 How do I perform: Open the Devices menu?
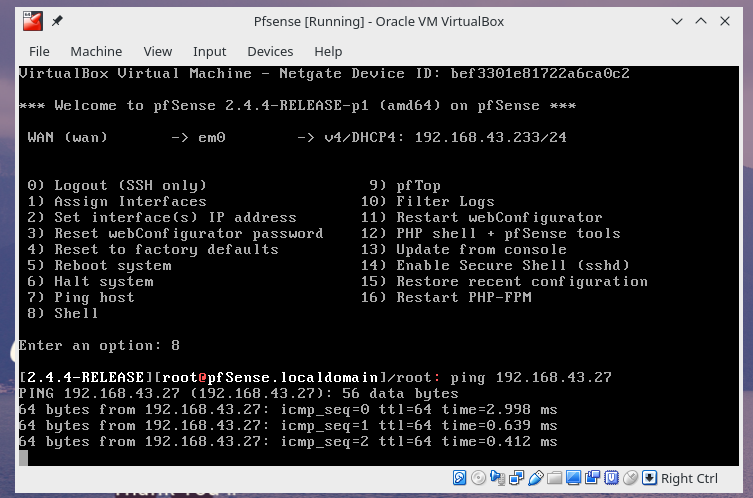click(x=270, y=51)
